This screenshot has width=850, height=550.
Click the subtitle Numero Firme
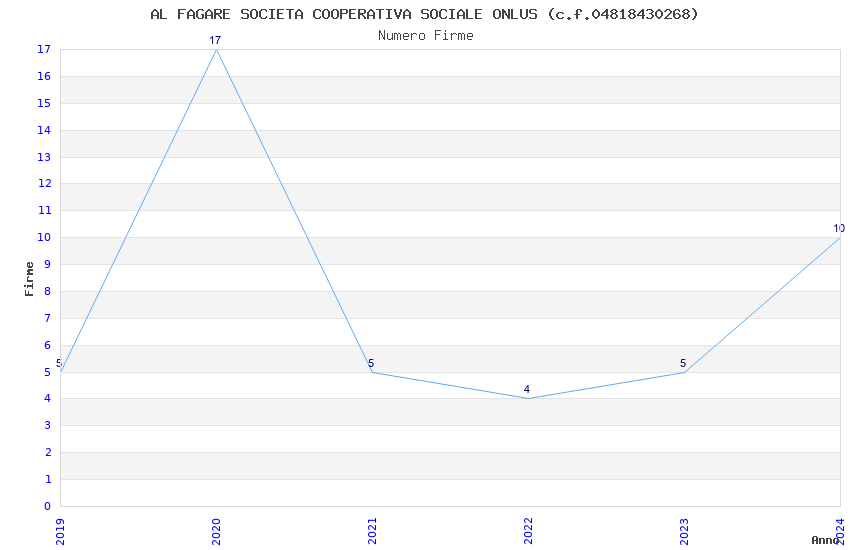pyautogui.click(x=426, y=36)
